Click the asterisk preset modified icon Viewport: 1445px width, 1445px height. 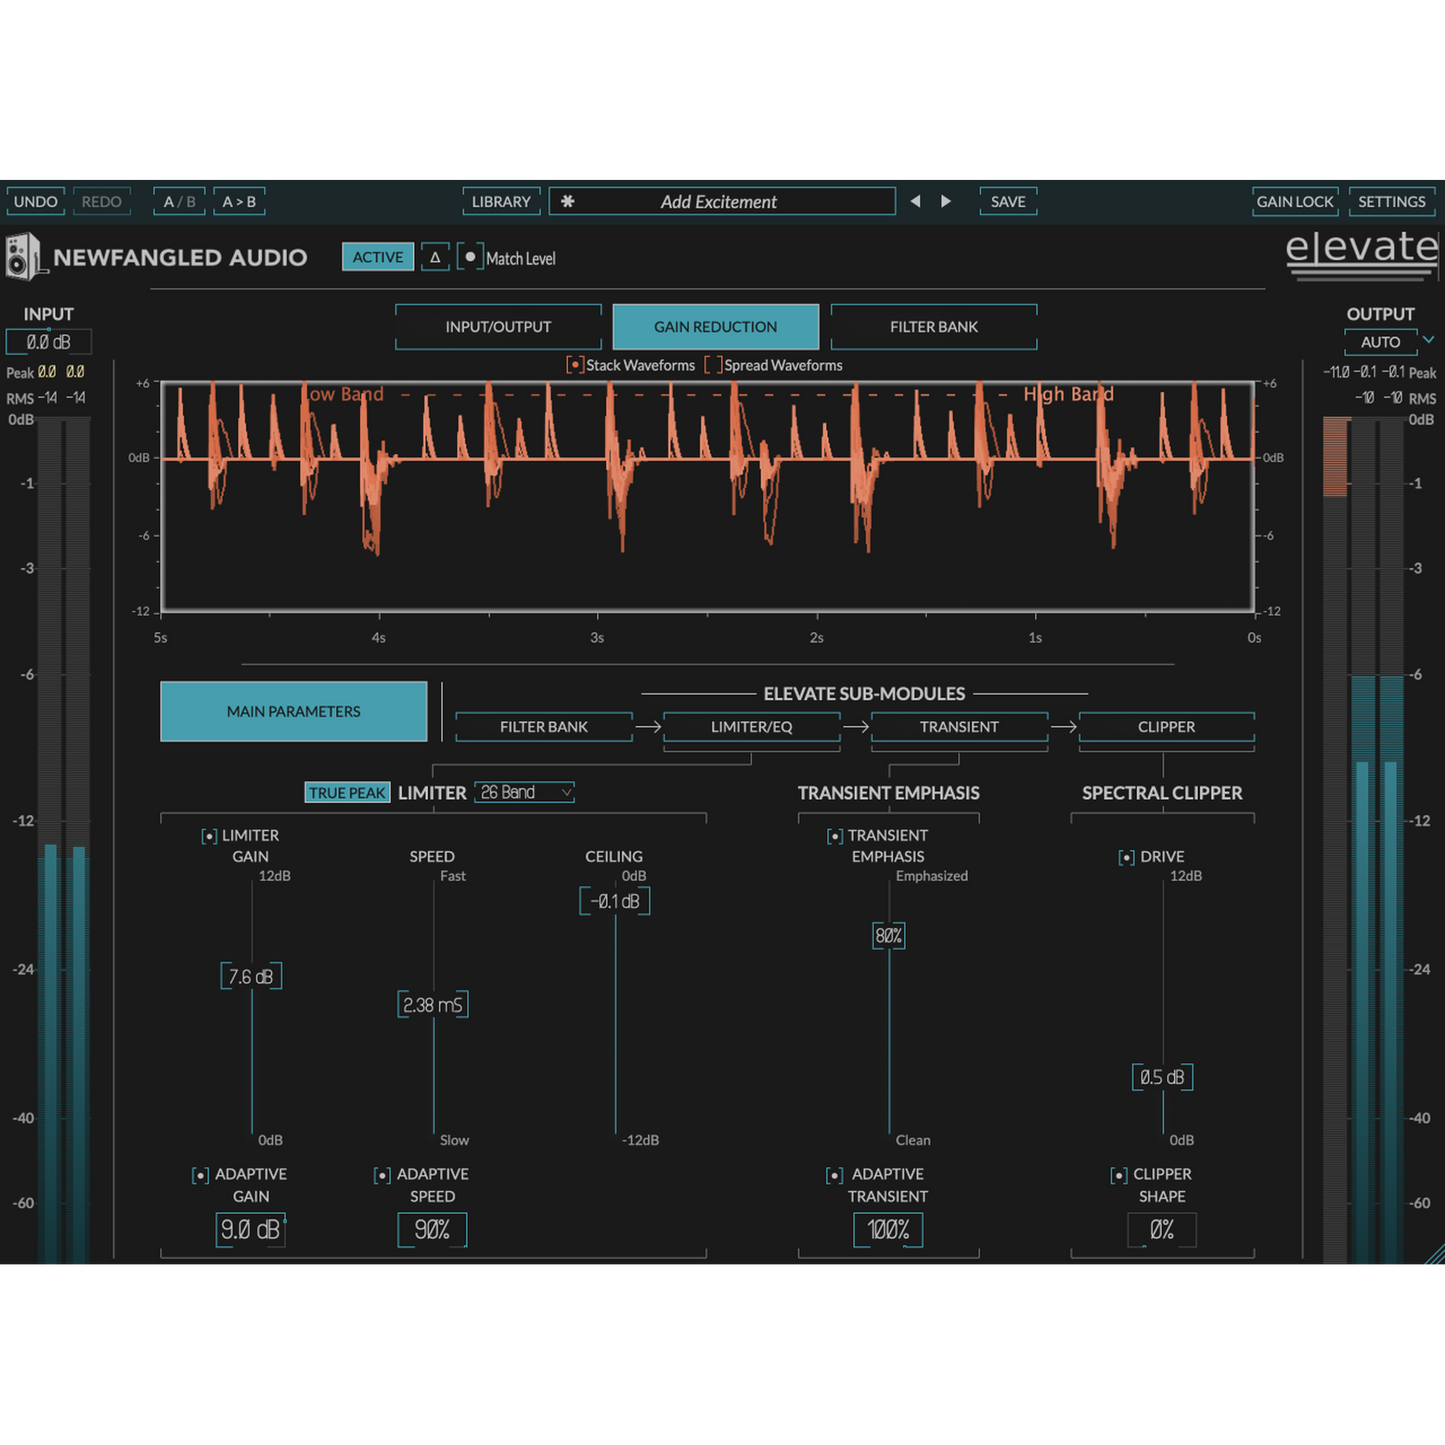[567, 201]
